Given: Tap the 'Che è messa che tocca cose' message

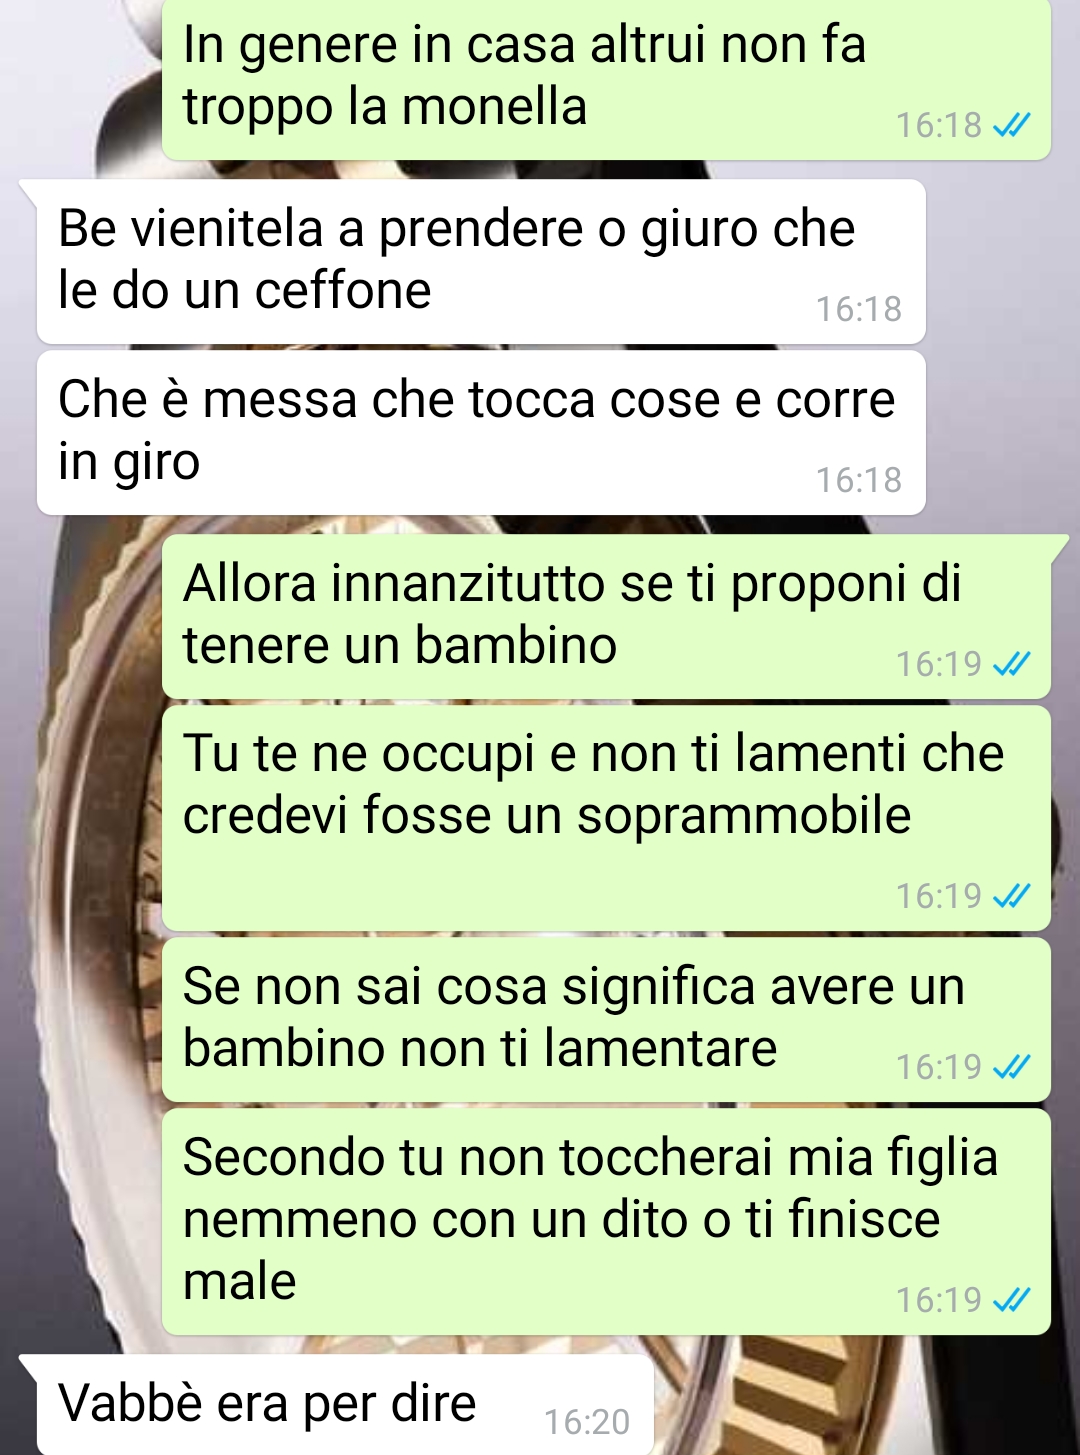Looking at the screenshot, I should tap(481, 432).
